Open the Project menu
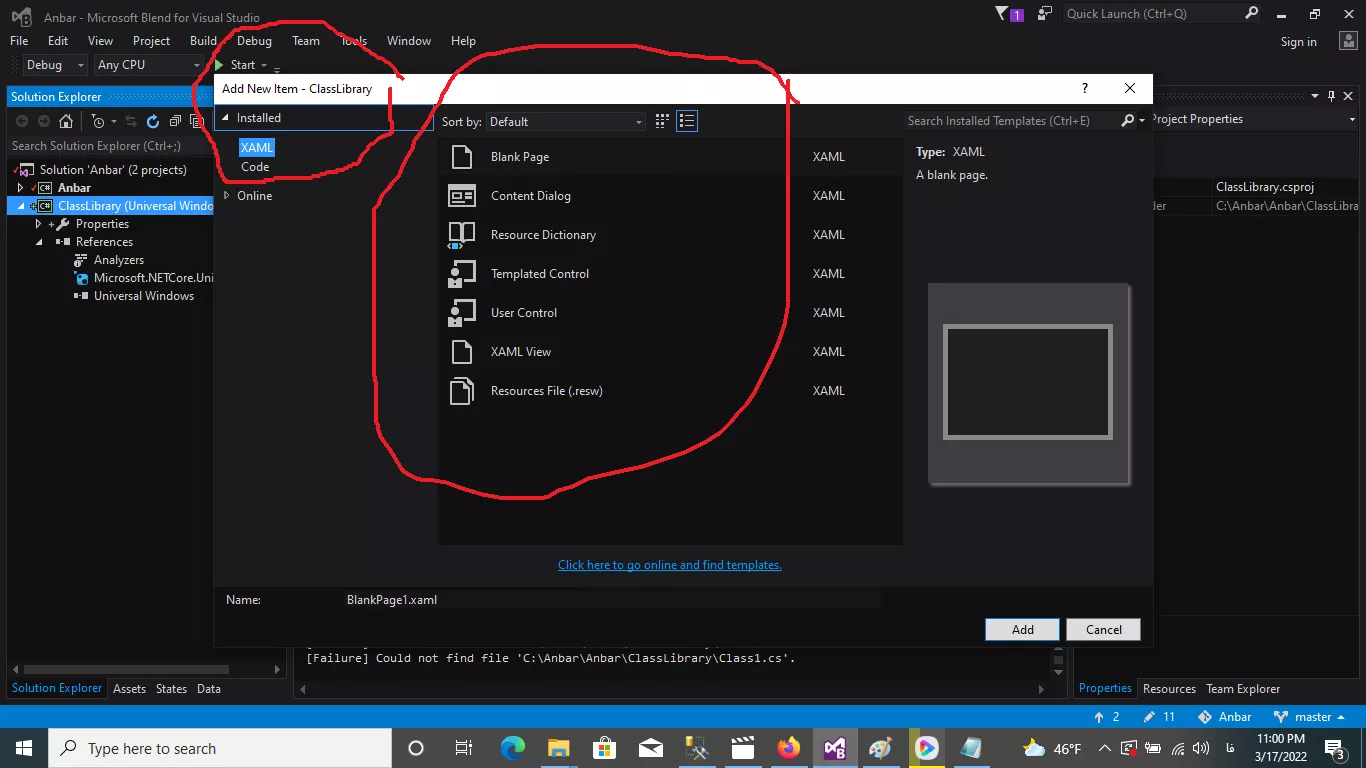 (x=151, y=41)
